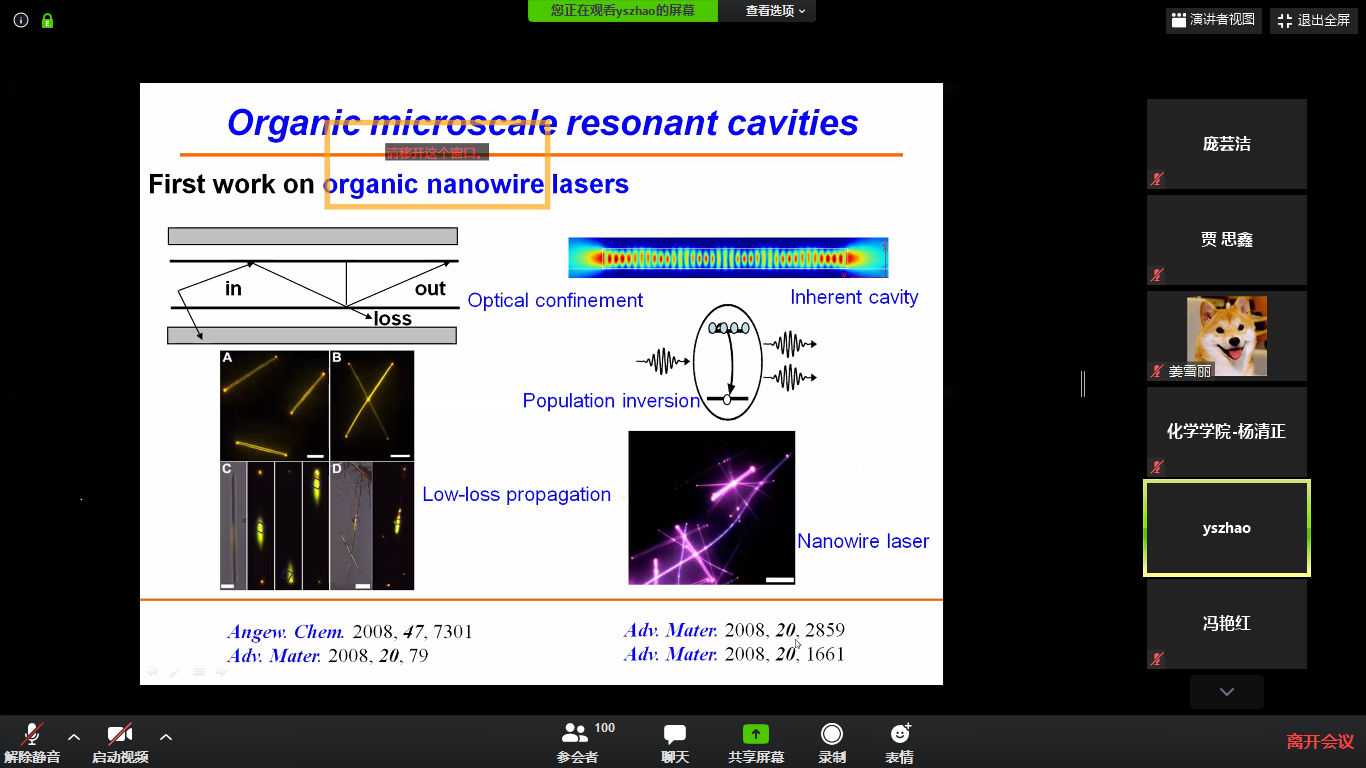Viewport: 1366px width, 768px height.
Task: Open the View Options dropdown
Action: click(x=775, y=11)
